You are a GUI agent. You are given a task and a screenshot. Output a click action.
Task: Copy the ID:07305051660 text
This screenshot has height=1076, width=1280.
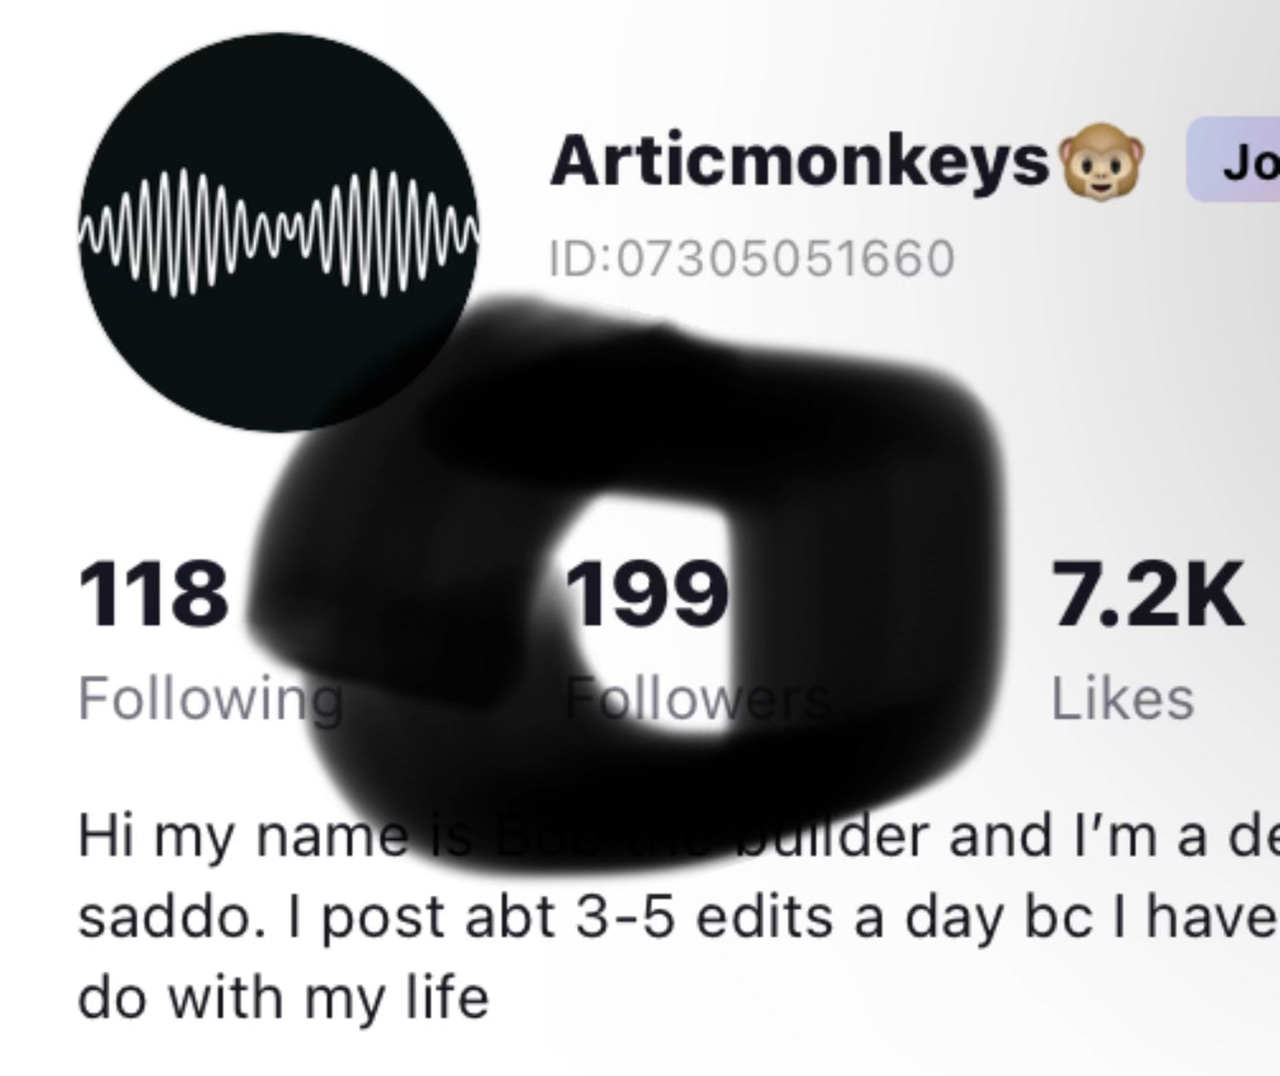pyautogui.click(x=752, y=258)
